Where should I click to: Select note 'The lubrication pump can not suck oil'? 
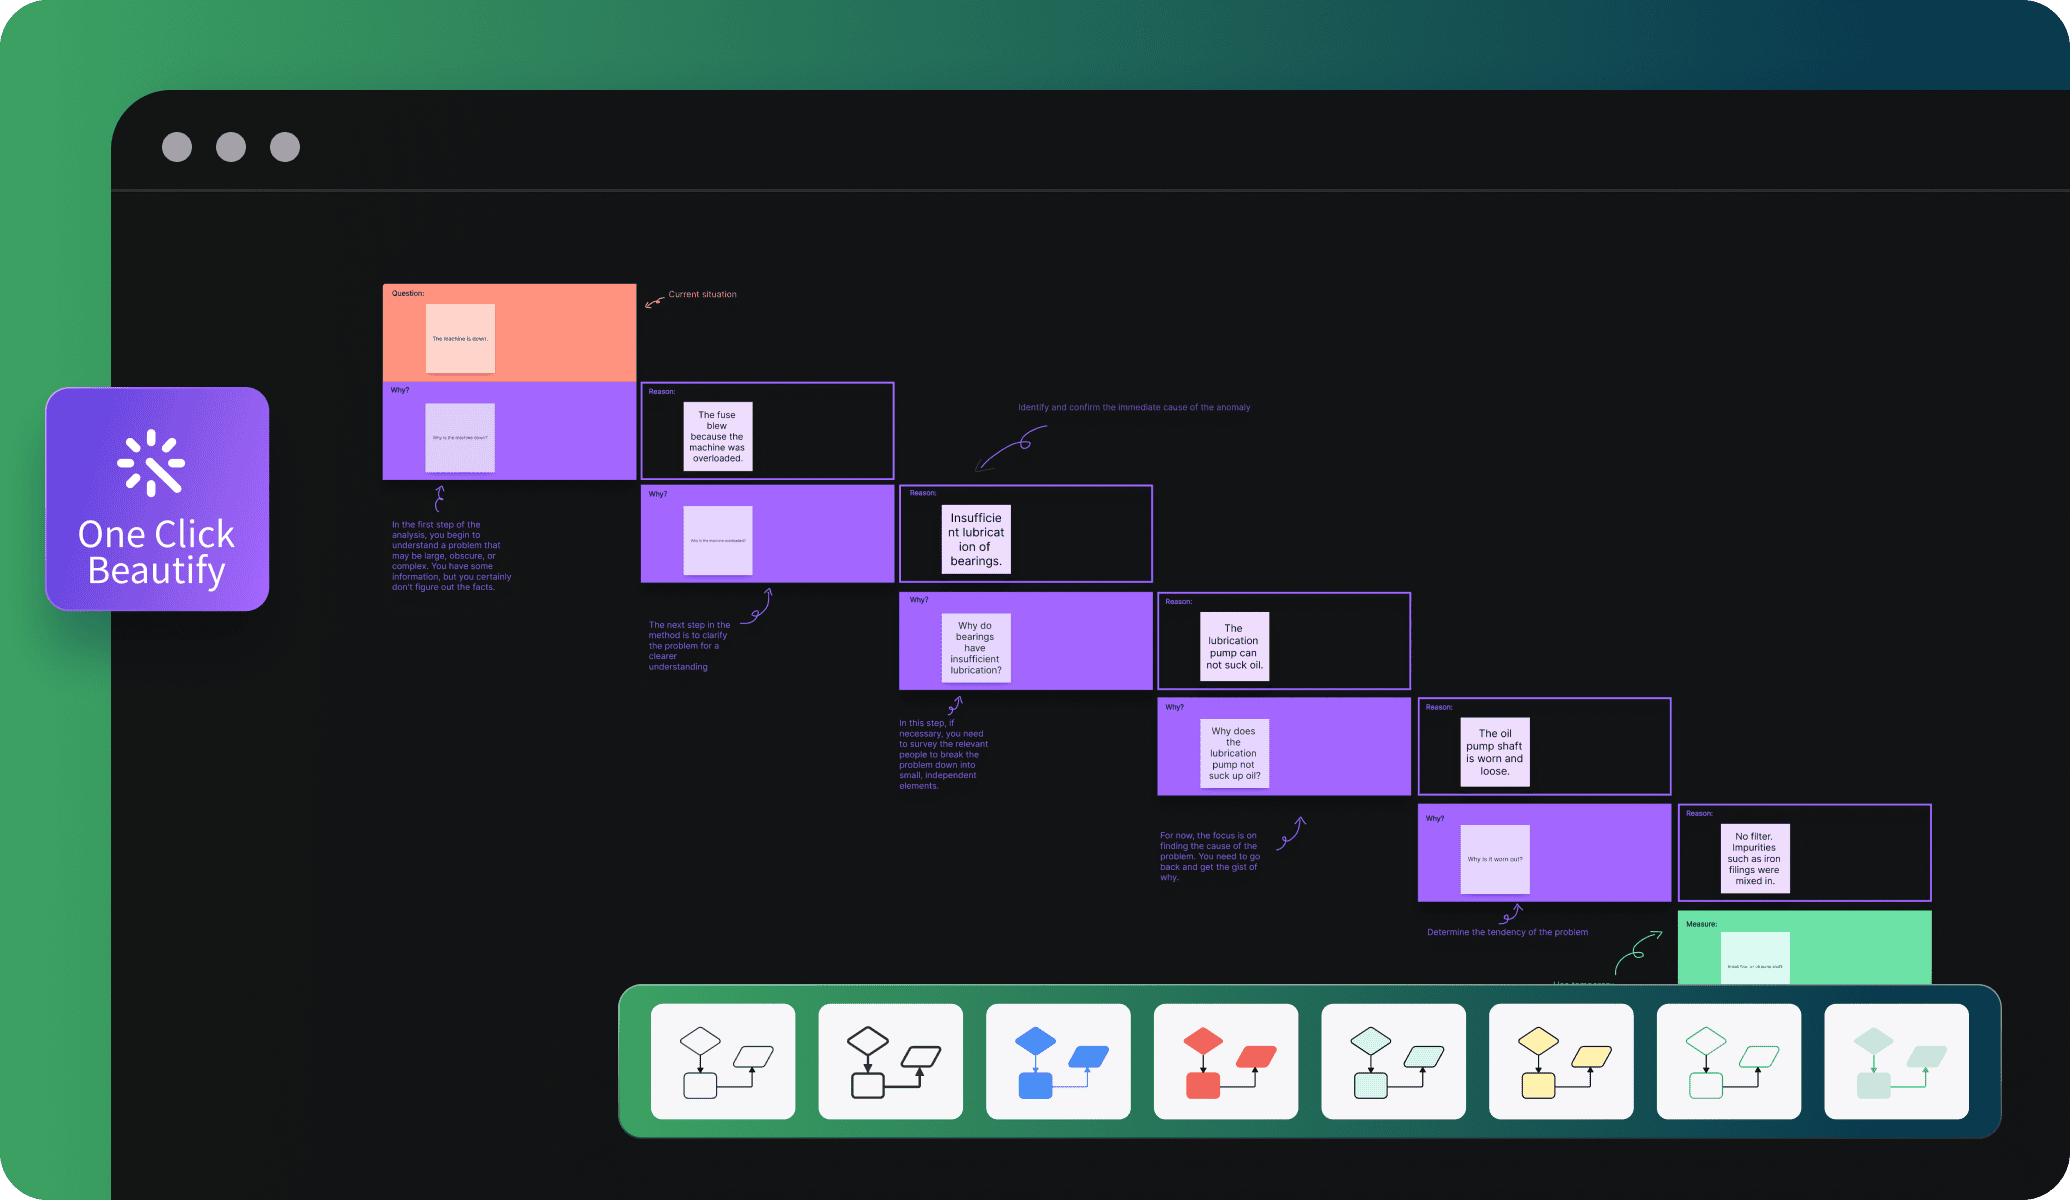coord(1234,646)
